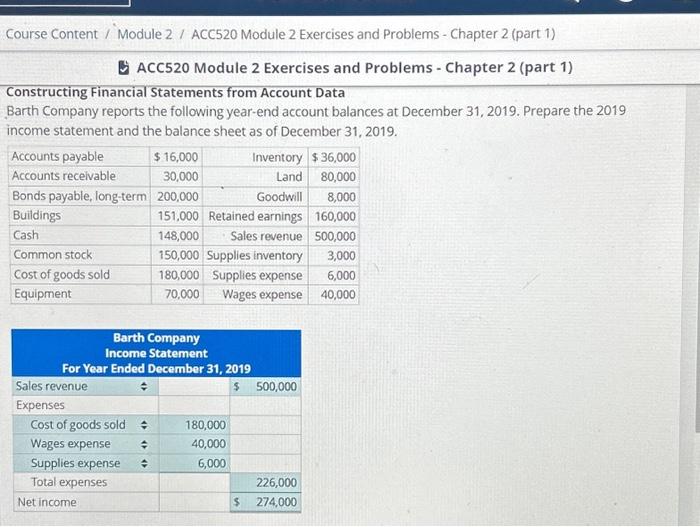Open ACC520 Module 2 Exercises breadcrumb
The width and height of the screenshot is (700, 527).
point(373,34)
